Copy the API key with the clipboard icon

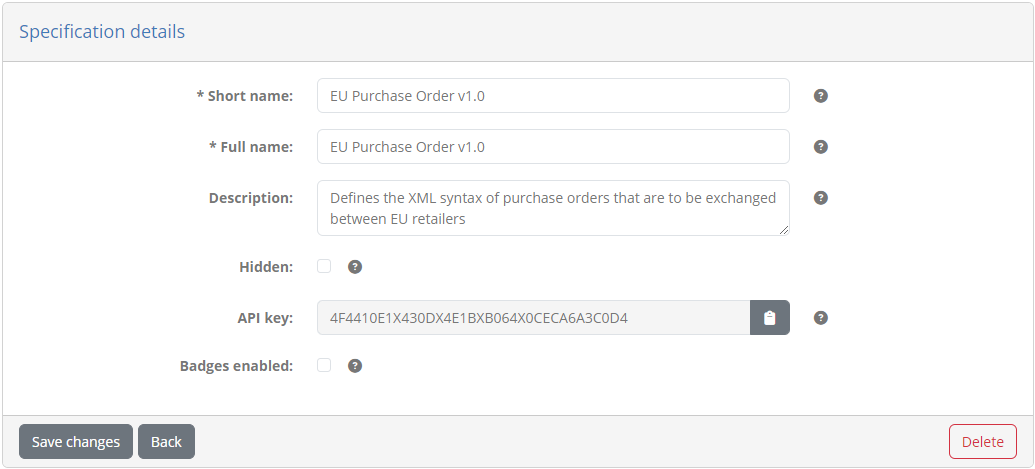point(770,318)
